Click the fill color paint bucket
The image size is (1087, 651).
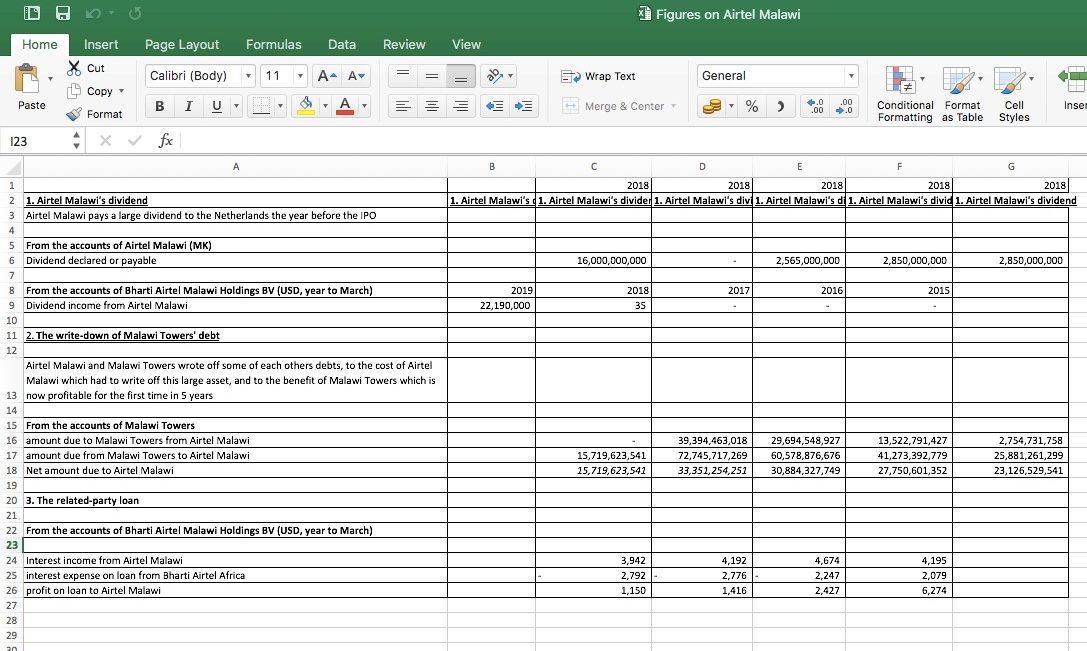click(x=306, y=106)
